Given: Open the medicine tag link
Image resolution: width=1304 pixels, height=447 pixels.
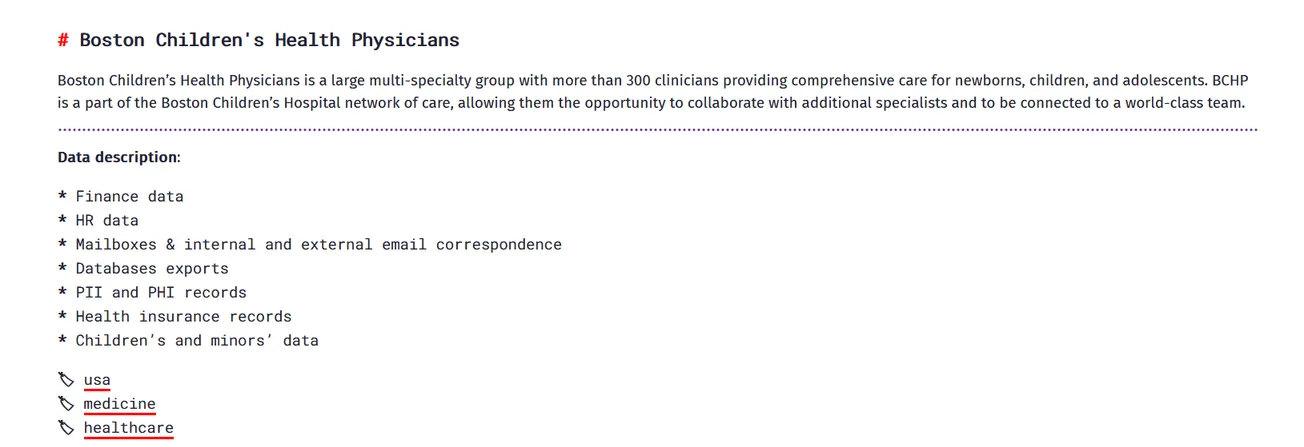Looking at the screenshot, I should (119, 404).
